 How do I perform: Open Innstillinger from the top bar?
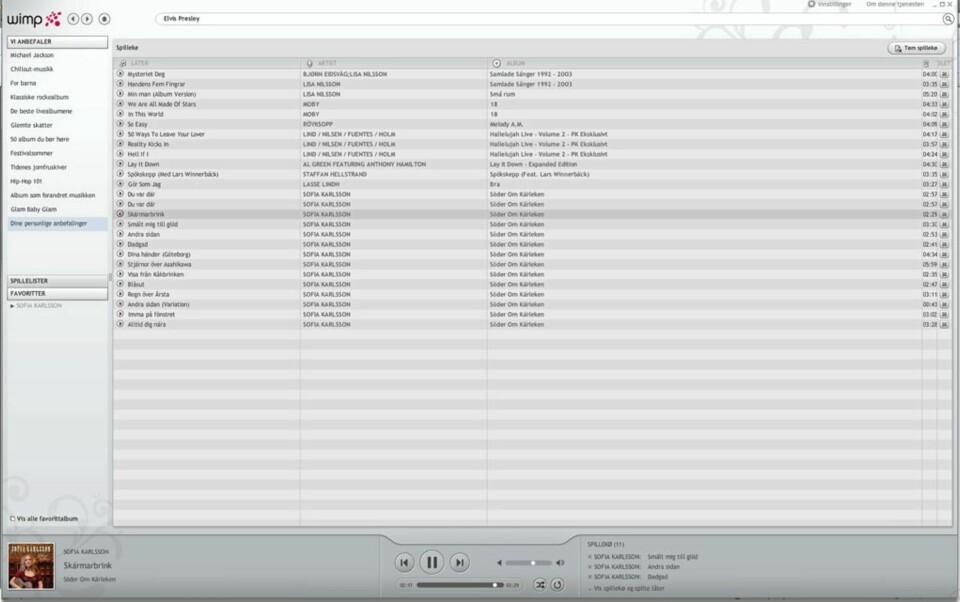click(x=830, y=4)
